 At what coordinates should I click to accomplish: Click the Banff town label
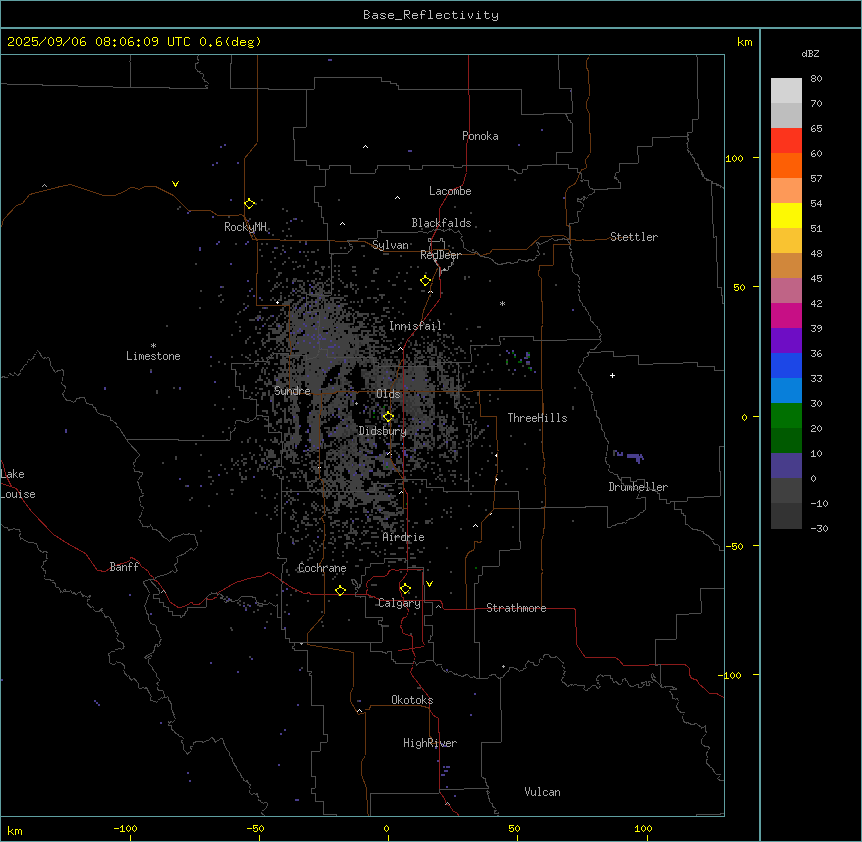[x=124, y=567]
